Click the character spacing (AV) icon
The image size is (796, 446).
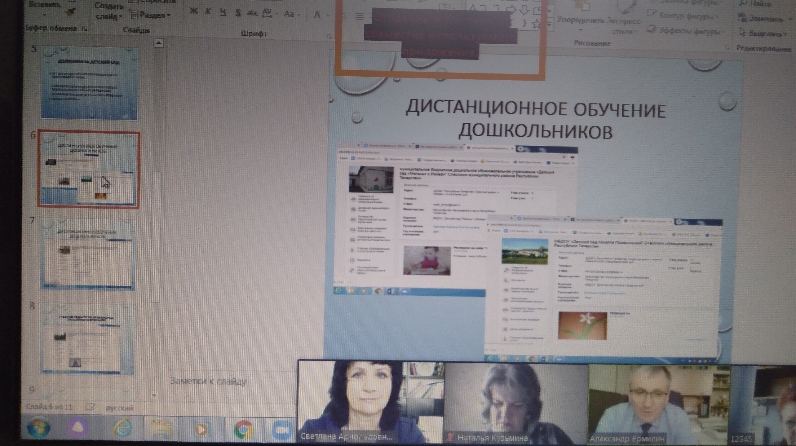[x=266, y=12]
